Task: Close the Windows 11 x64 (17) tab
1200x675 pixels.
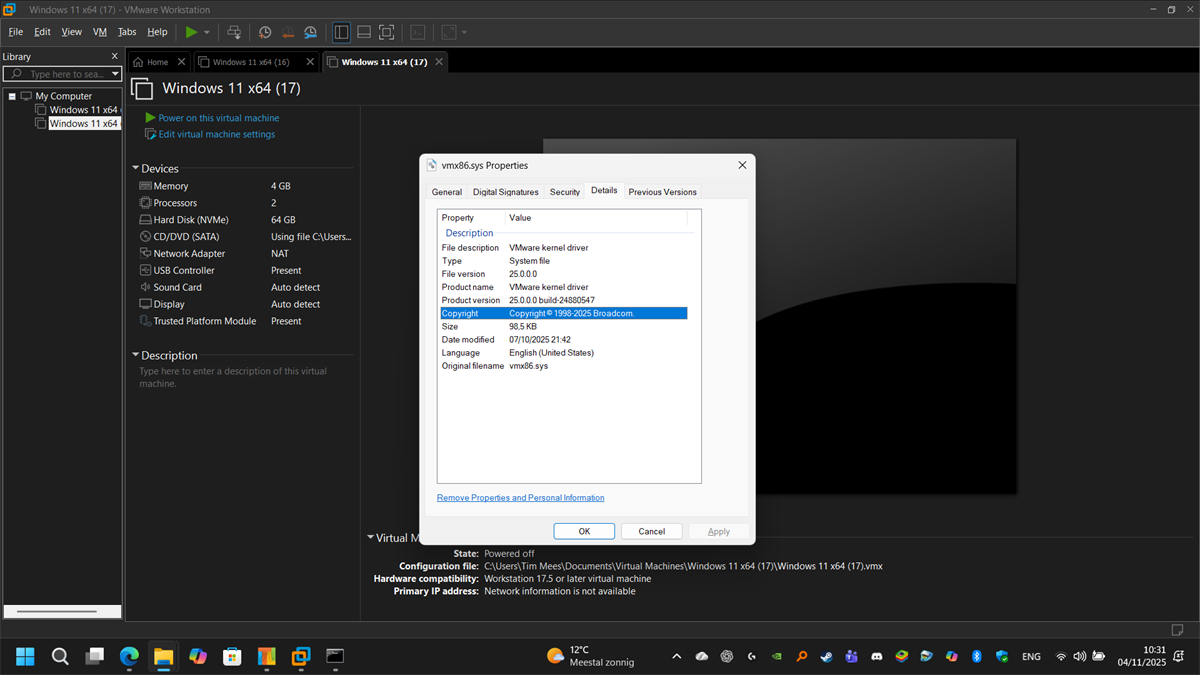Action: (x=438, y=62)
